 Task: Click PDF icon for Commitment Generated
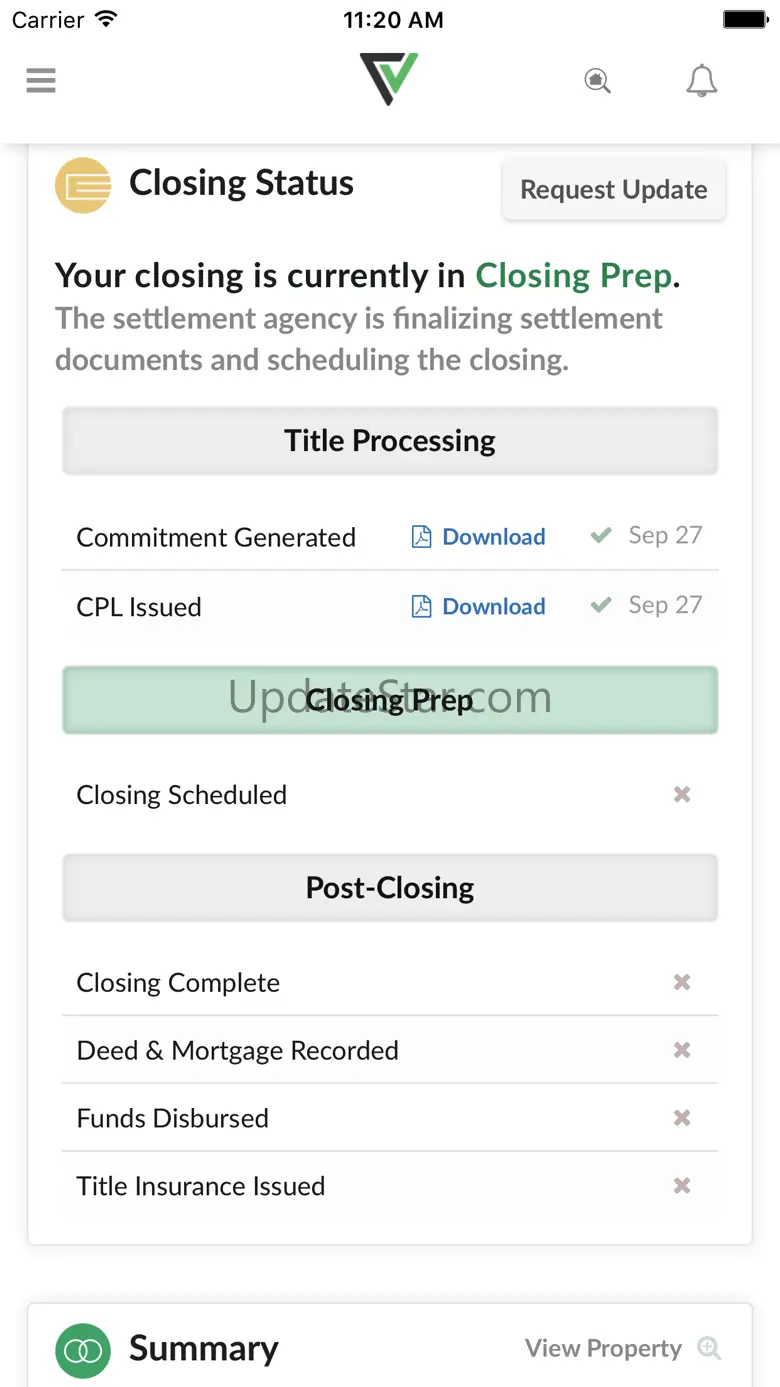coord(422,537)
